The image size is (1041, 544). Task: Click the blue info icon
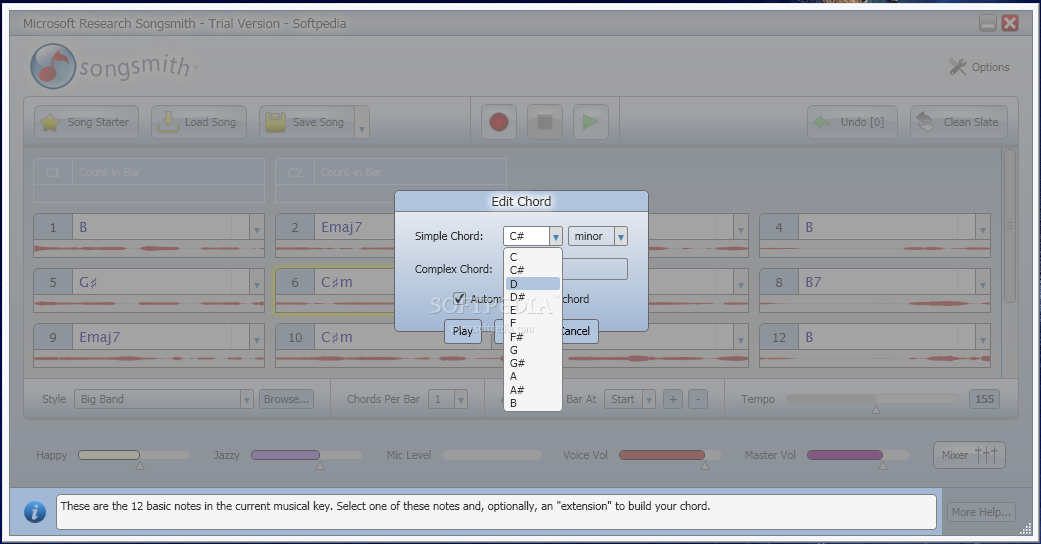click(x=35, y=511)
